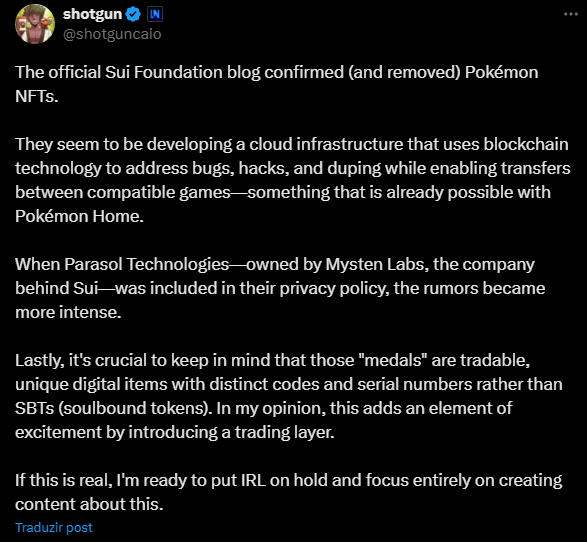Click paragraph starting "The official Sui Foundation"
Image resolution: width=587 pixels, height=542 pixels.
point(277,84)
